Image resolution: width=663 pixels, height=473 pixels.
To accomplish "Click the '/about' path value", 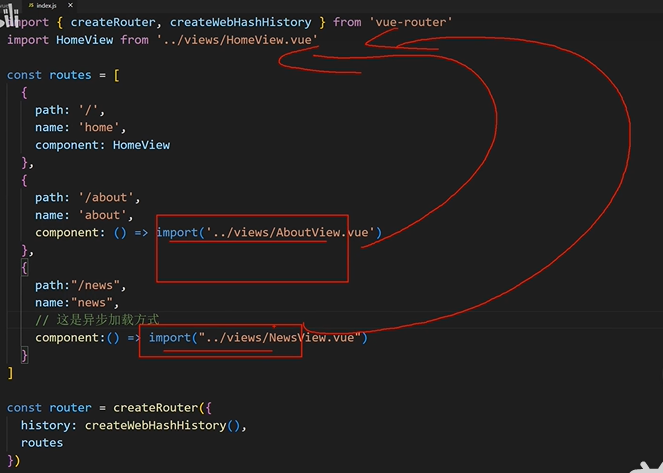I will [x=110, y=197].
